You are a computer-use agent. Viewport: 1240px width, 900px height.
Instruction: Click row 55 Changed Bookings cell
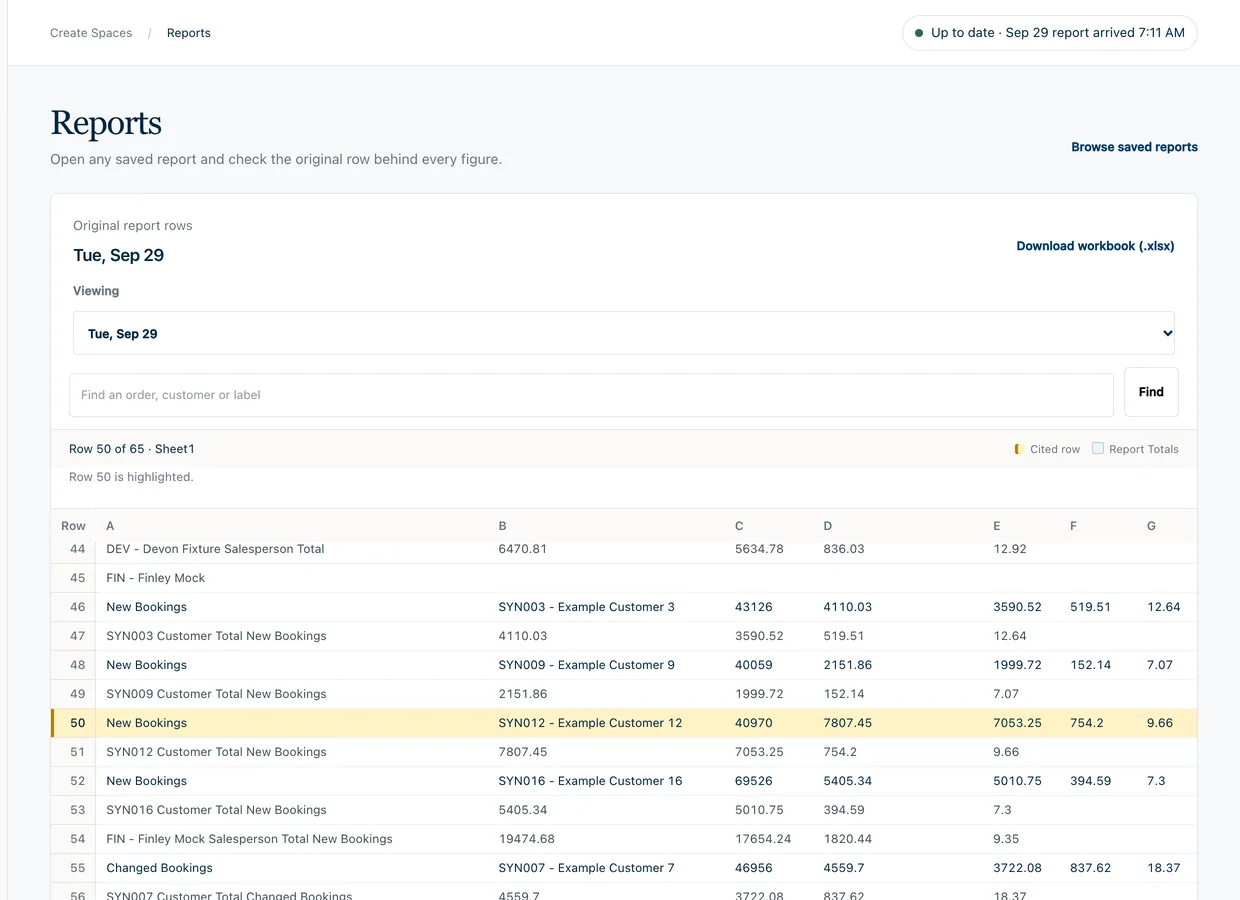160,868
